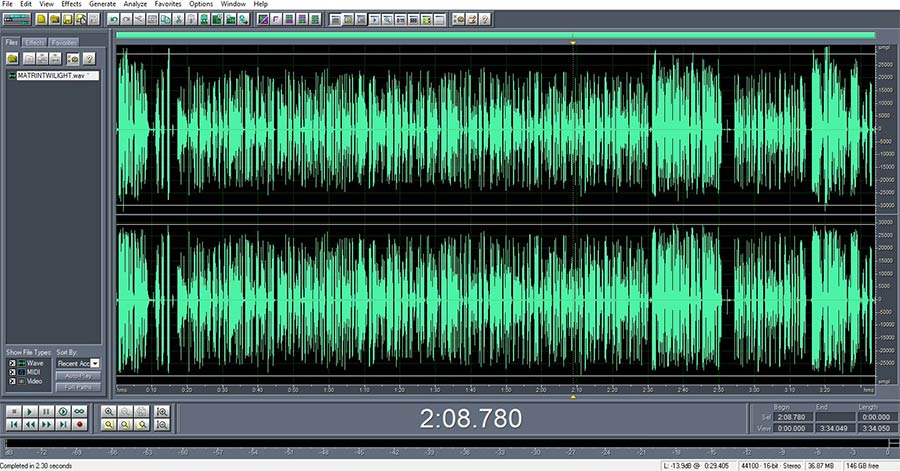Jump to the beginning with Go to Start
This screenshot has width=900, height=471.
click(14, 425)
